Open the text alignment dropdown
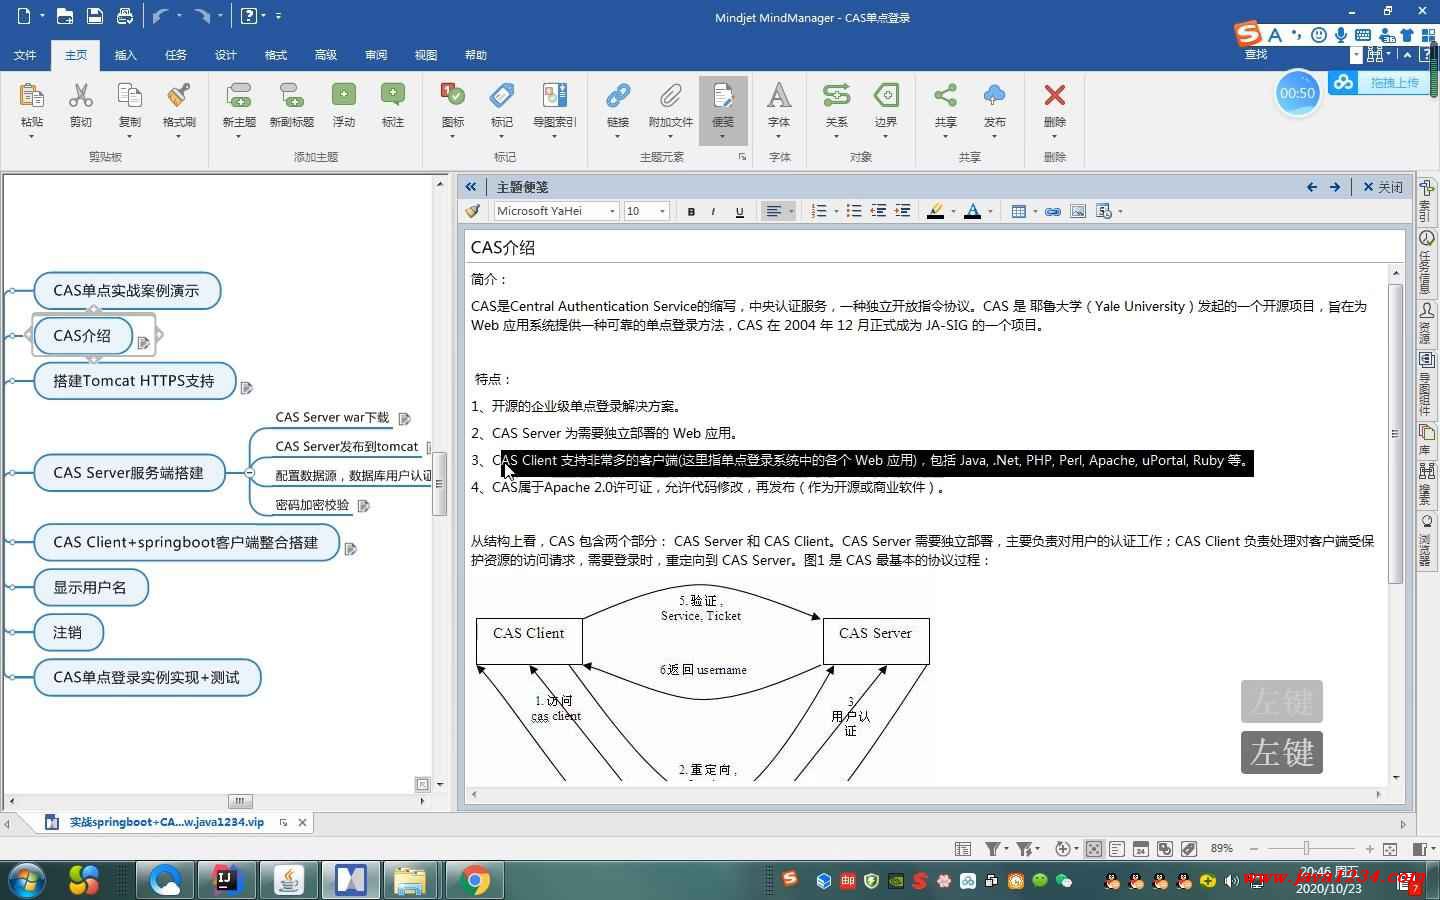This screenshot has width=1440, height=900. point(790,211)
